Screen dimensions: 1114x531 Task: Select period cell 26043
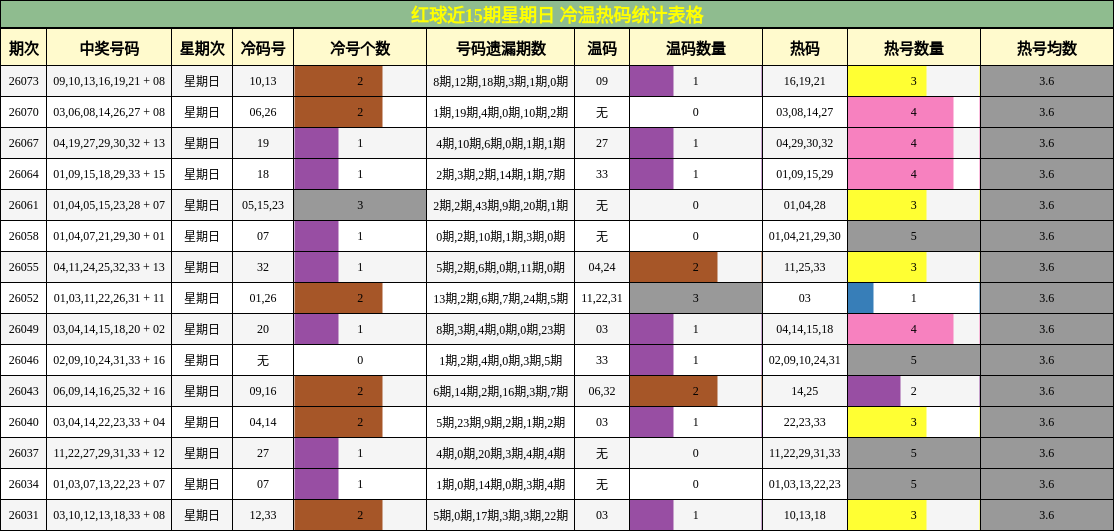point(23,391)
